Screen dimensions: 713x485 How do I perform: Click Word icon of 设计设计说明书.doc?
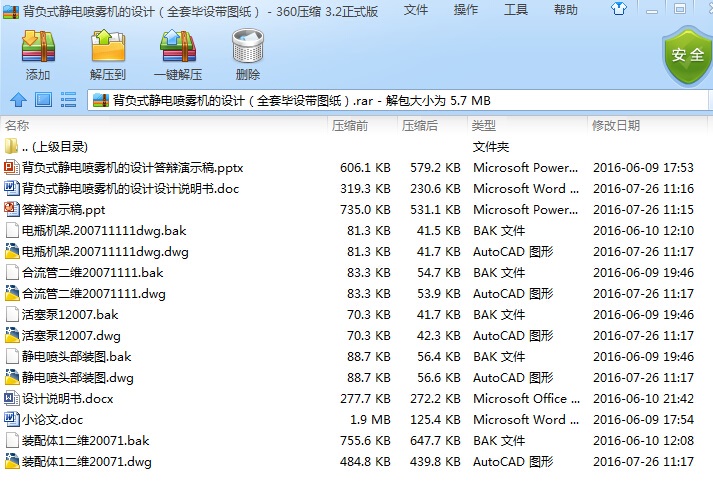click(11, 188)
